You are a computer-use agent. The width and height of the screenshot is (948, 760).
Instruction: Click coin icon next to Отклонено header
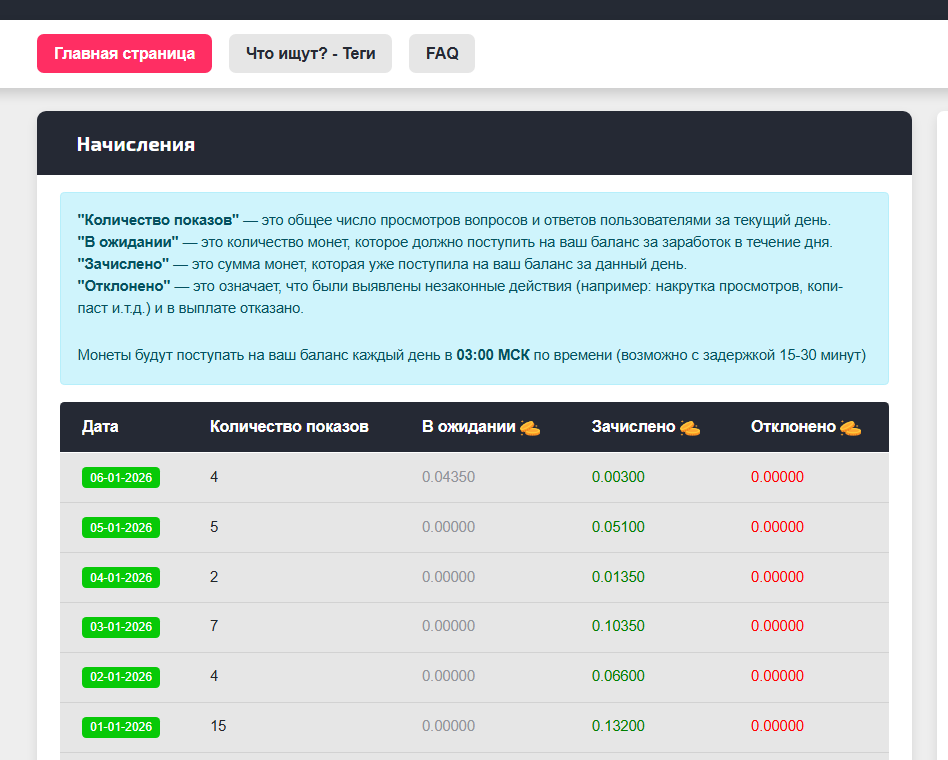(x=851, y=427)
